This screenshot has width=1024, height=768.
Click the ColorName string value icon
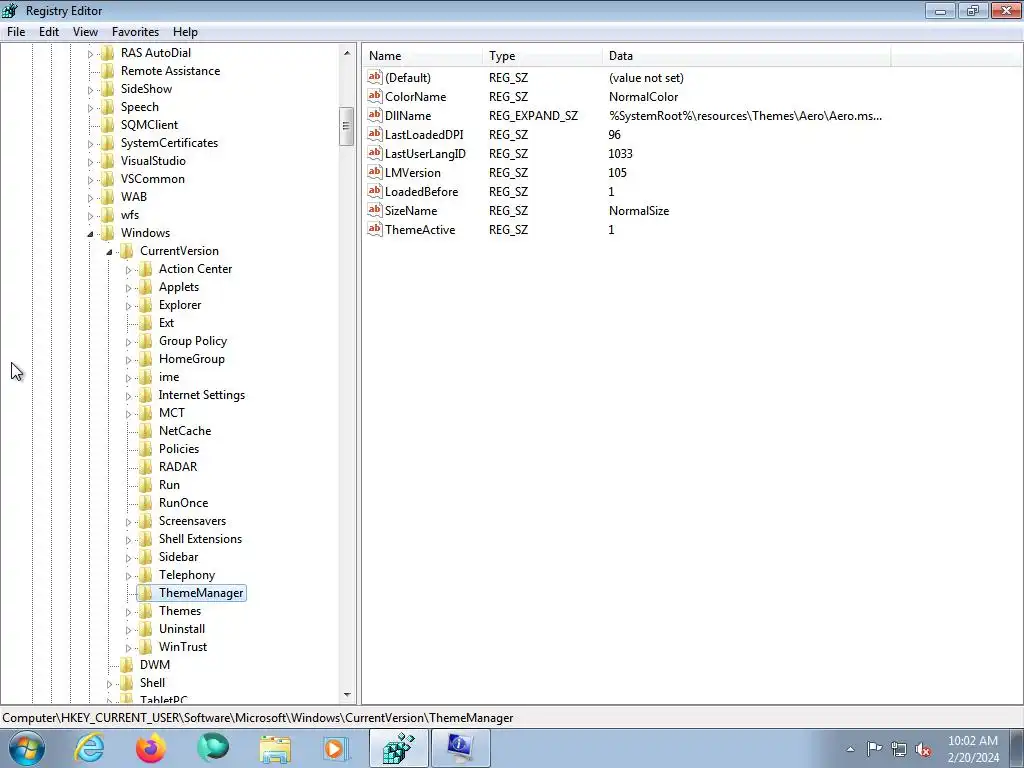(374, 96)
